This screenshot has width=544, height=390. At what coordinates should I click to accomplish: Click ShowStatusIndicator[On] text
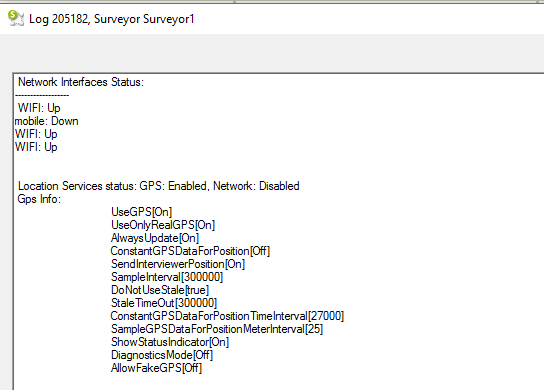(x=170, y=342)
